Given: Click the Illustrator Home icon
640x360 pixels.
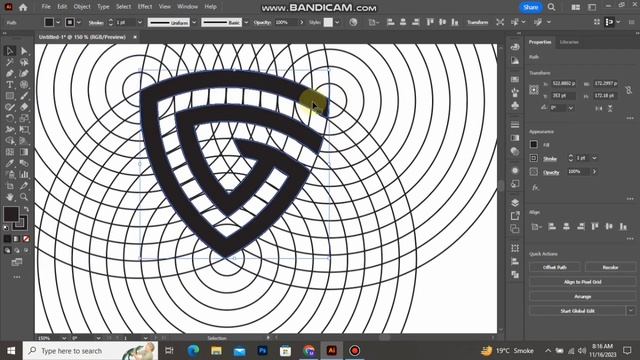Looking at the screenshot, I should tap(23, 7).
